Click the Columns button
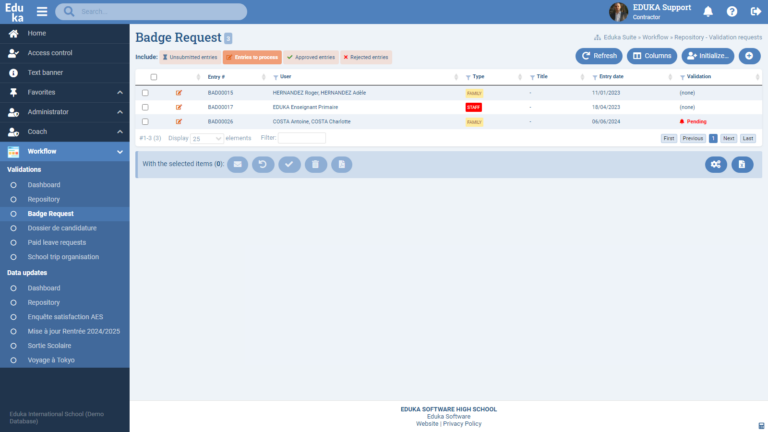The height and width of the screenshot is (432, 768). [651, 56]
